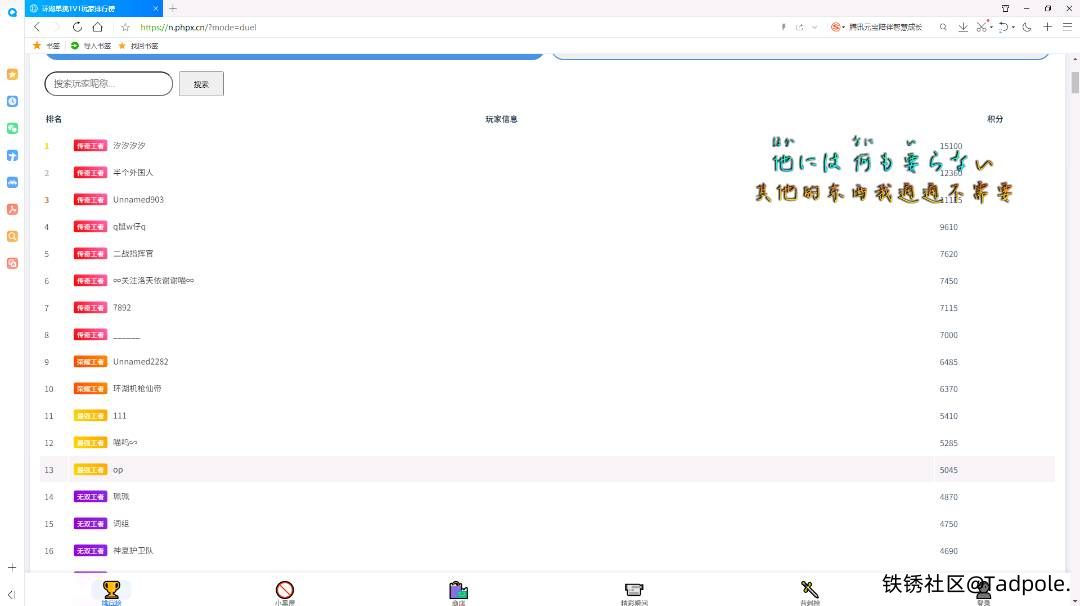Viewport: 1080px width, 606px height.
Task: Open the browser downloads icon
Action: pyautogui.click(x=963, y=27)
